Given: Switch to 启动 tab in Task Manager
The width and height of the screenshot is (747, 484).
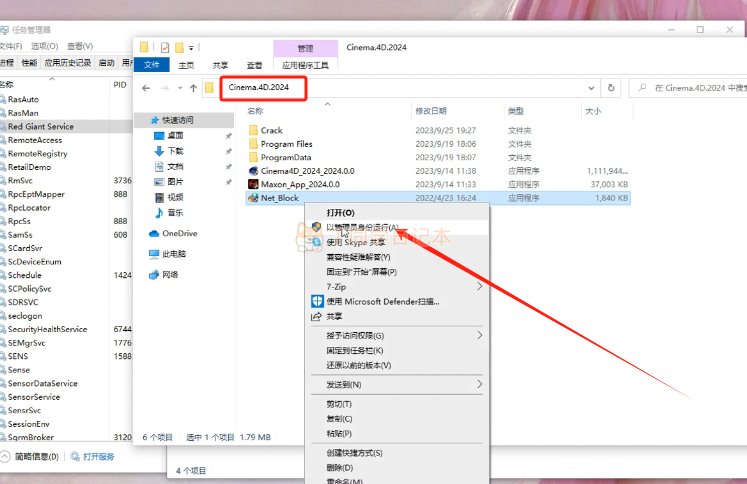Looking at the screenshot, I should [106, 62].
